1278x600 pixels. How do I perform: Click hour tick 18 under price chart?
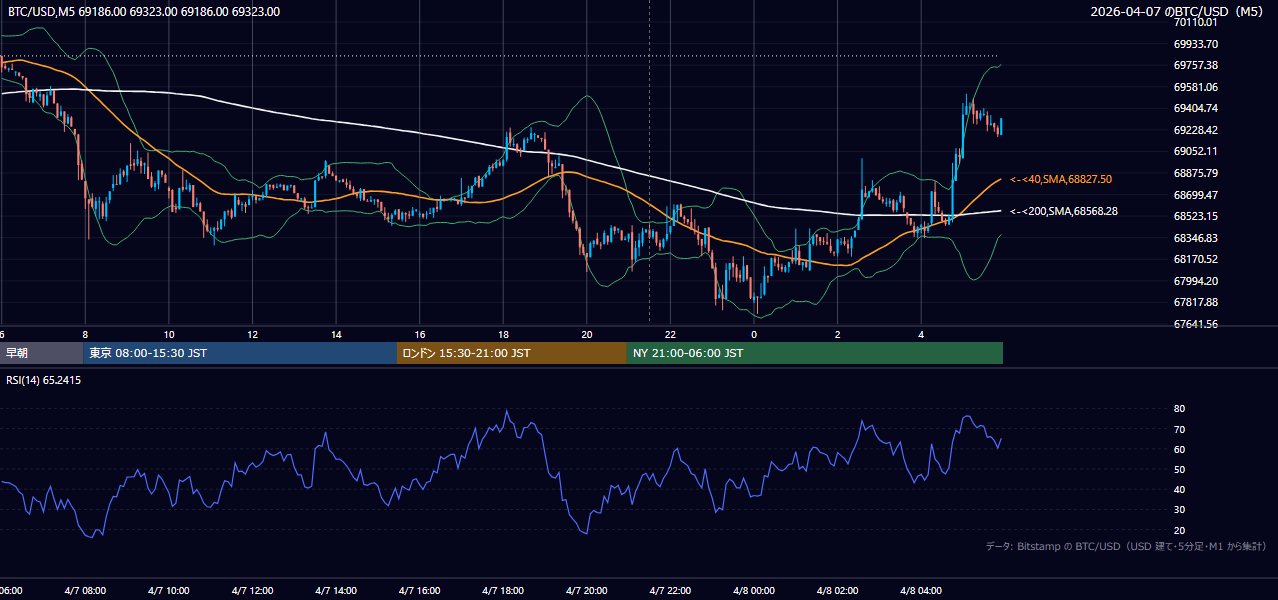[504, 334]
